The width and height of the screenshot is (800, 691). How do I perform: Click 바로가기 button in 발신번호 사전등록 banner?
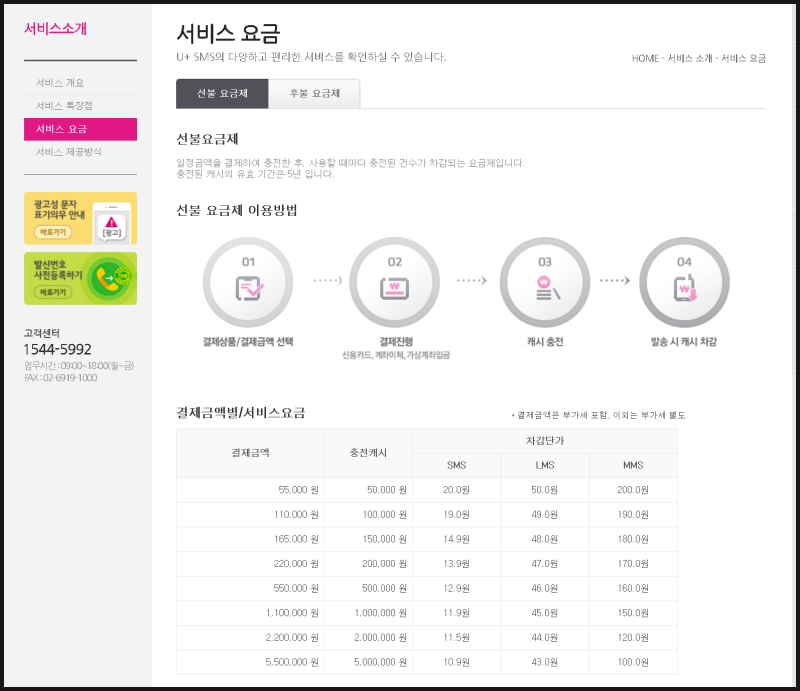tap(53, 292)
